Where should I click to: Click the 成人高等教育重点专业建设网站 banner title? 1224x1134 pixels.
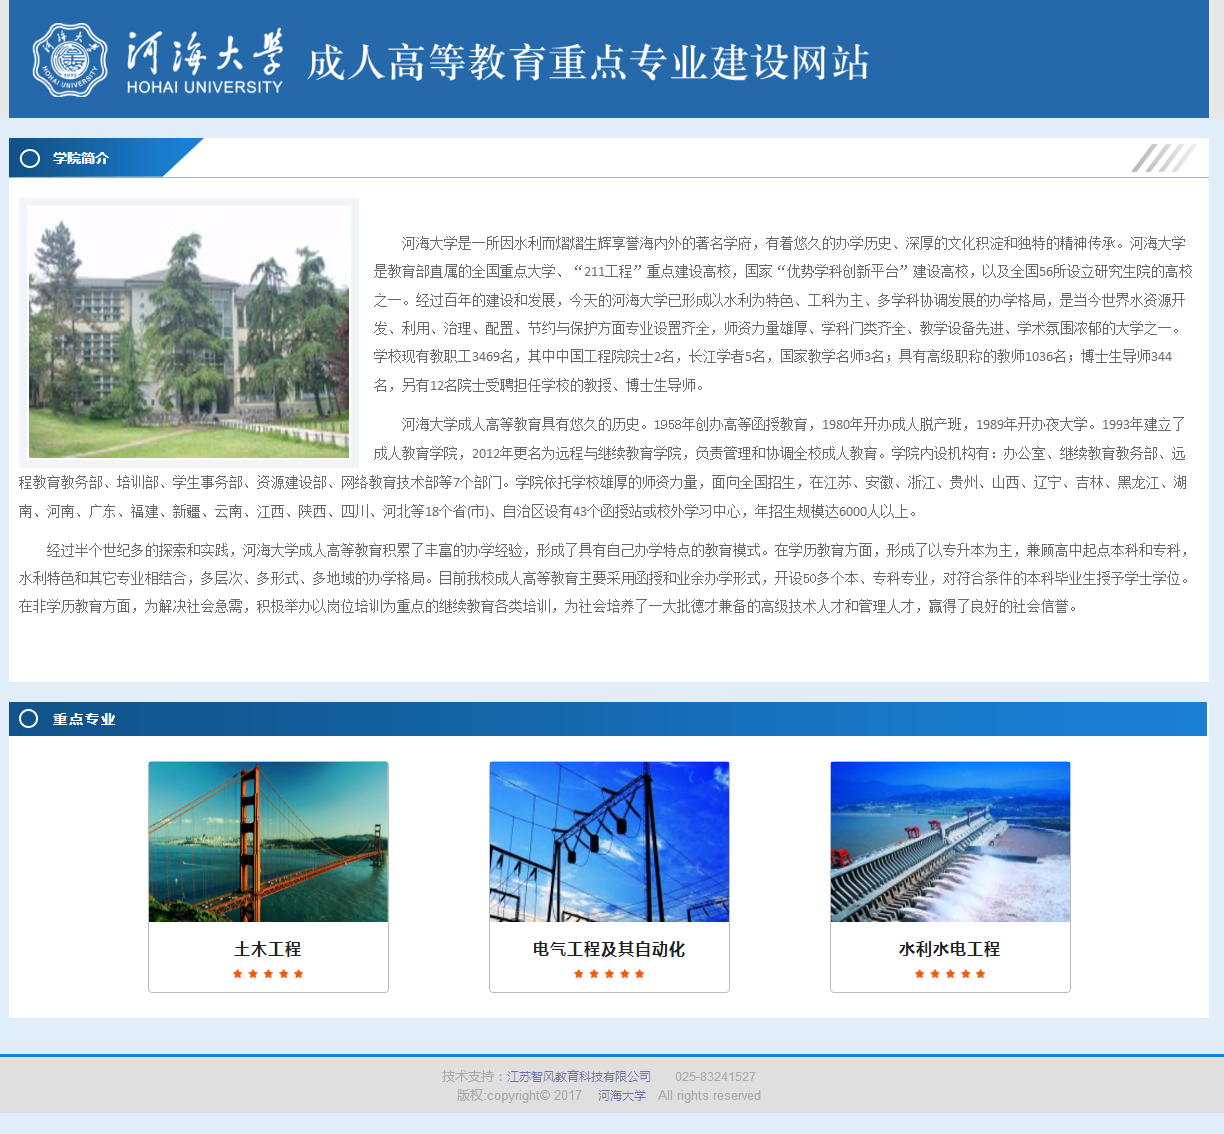(x=588, y=62)
